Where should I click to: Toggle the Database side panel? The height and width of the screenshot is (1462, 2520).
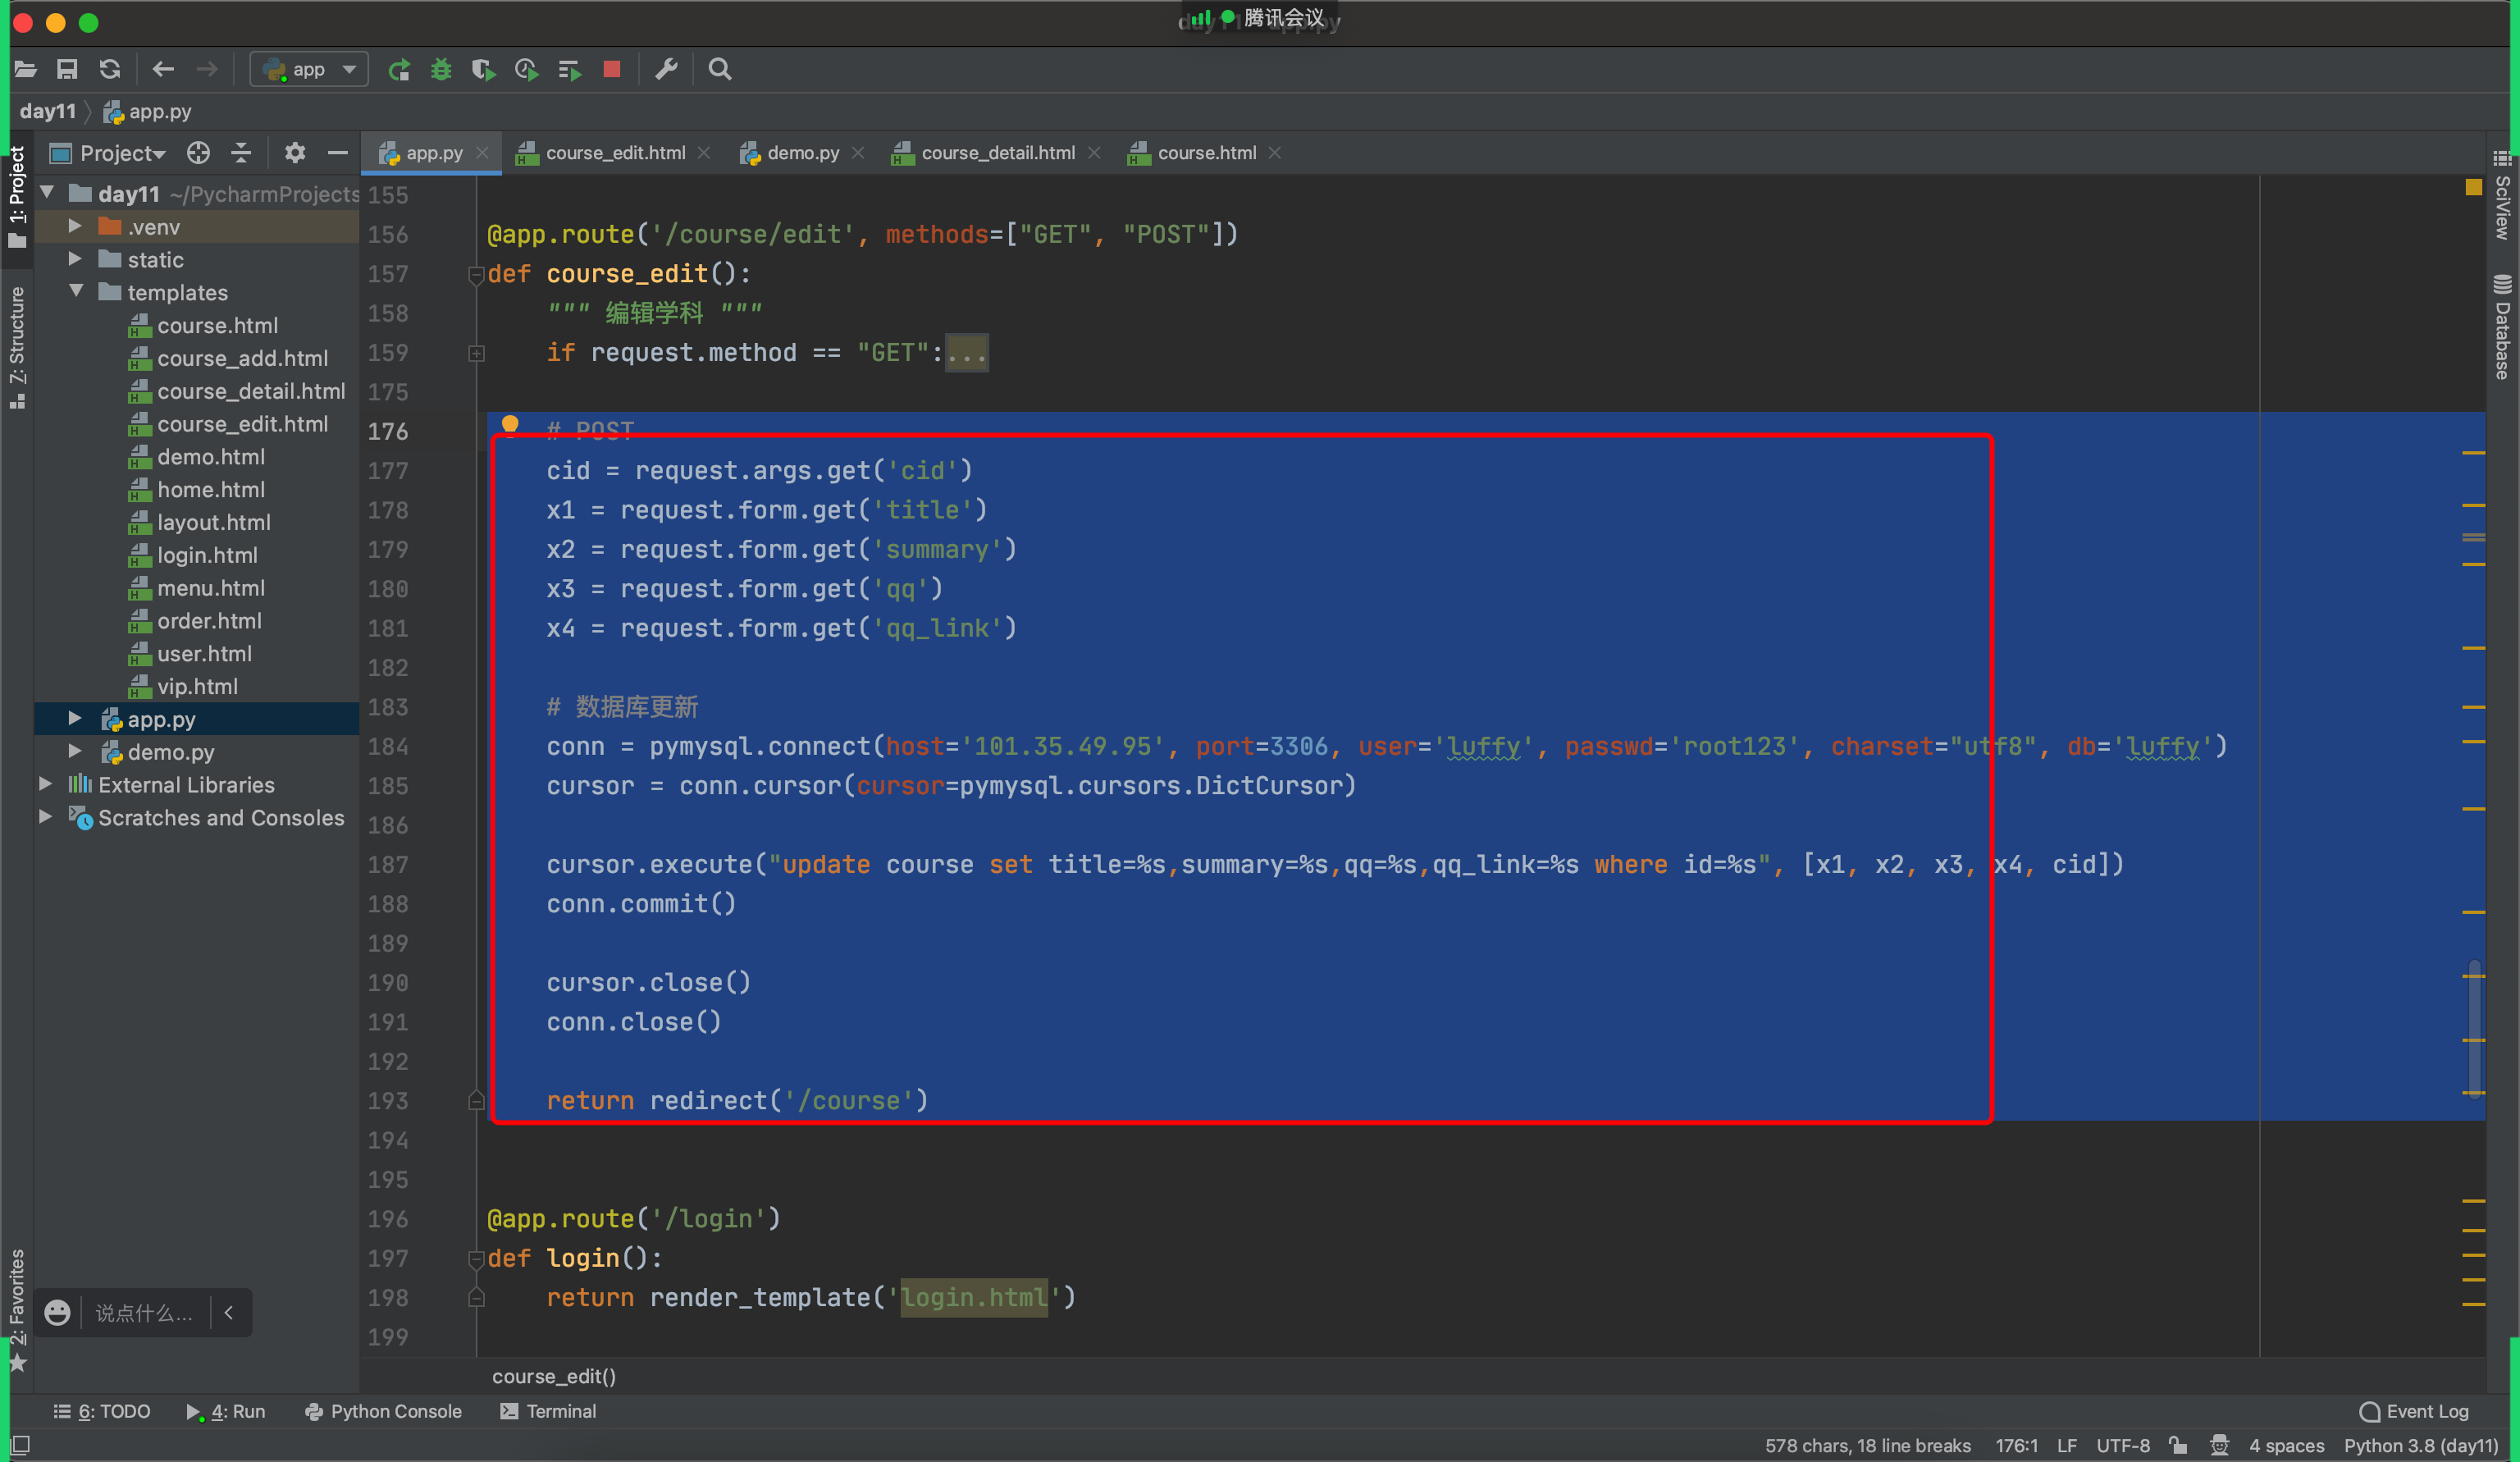coord(2502,327)
